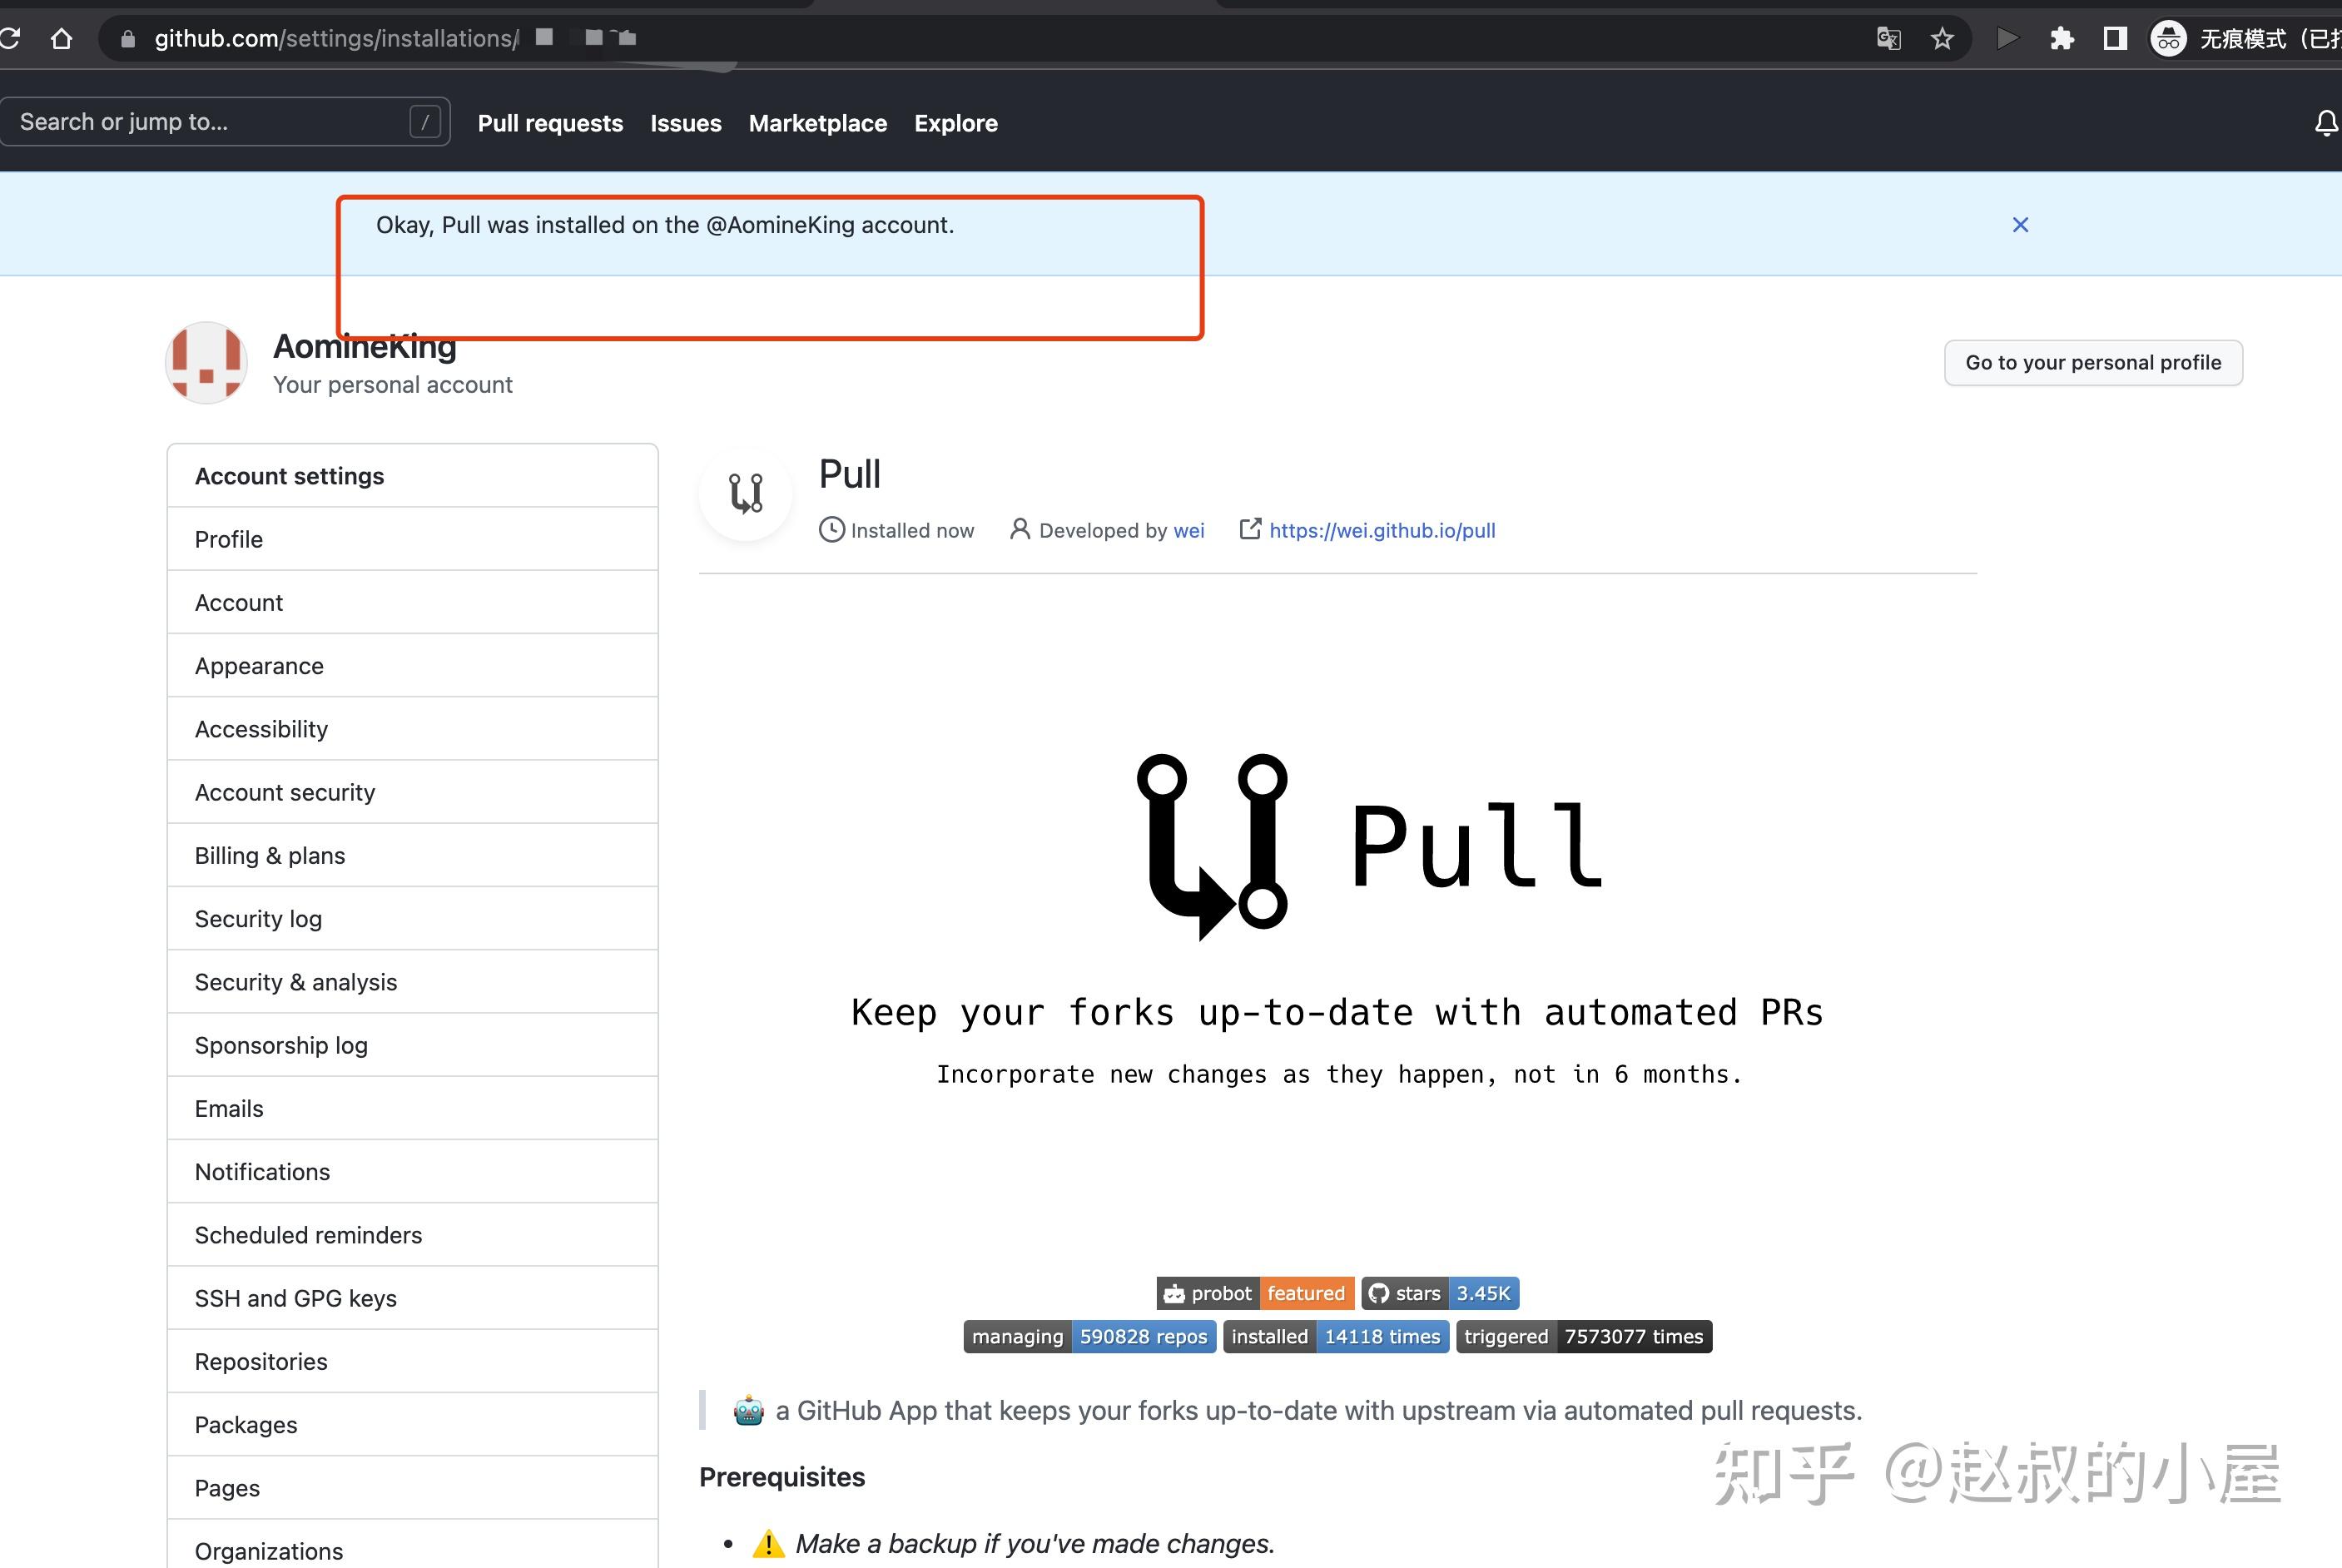Visit the https://wei.github.io/pull link
This screenshot has width=2342, height=1568.
point(1382,530)
